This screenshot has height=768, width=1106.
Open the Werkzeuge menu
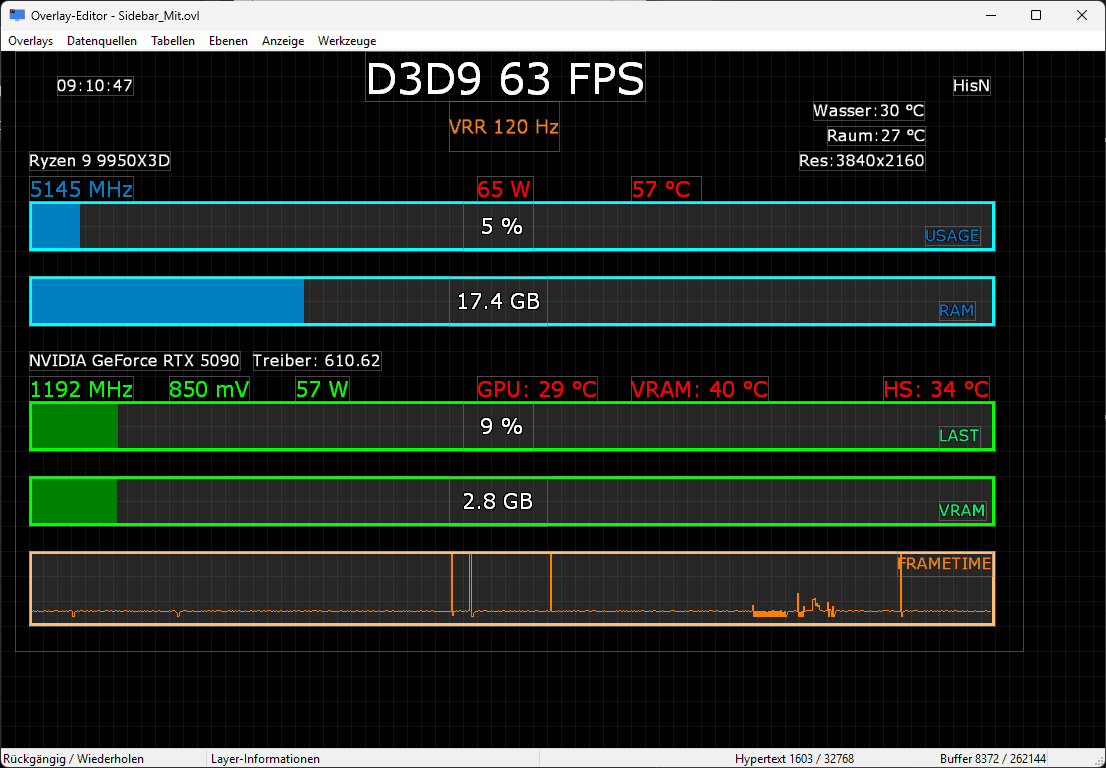pyautogui.click(x=347, y=41)
